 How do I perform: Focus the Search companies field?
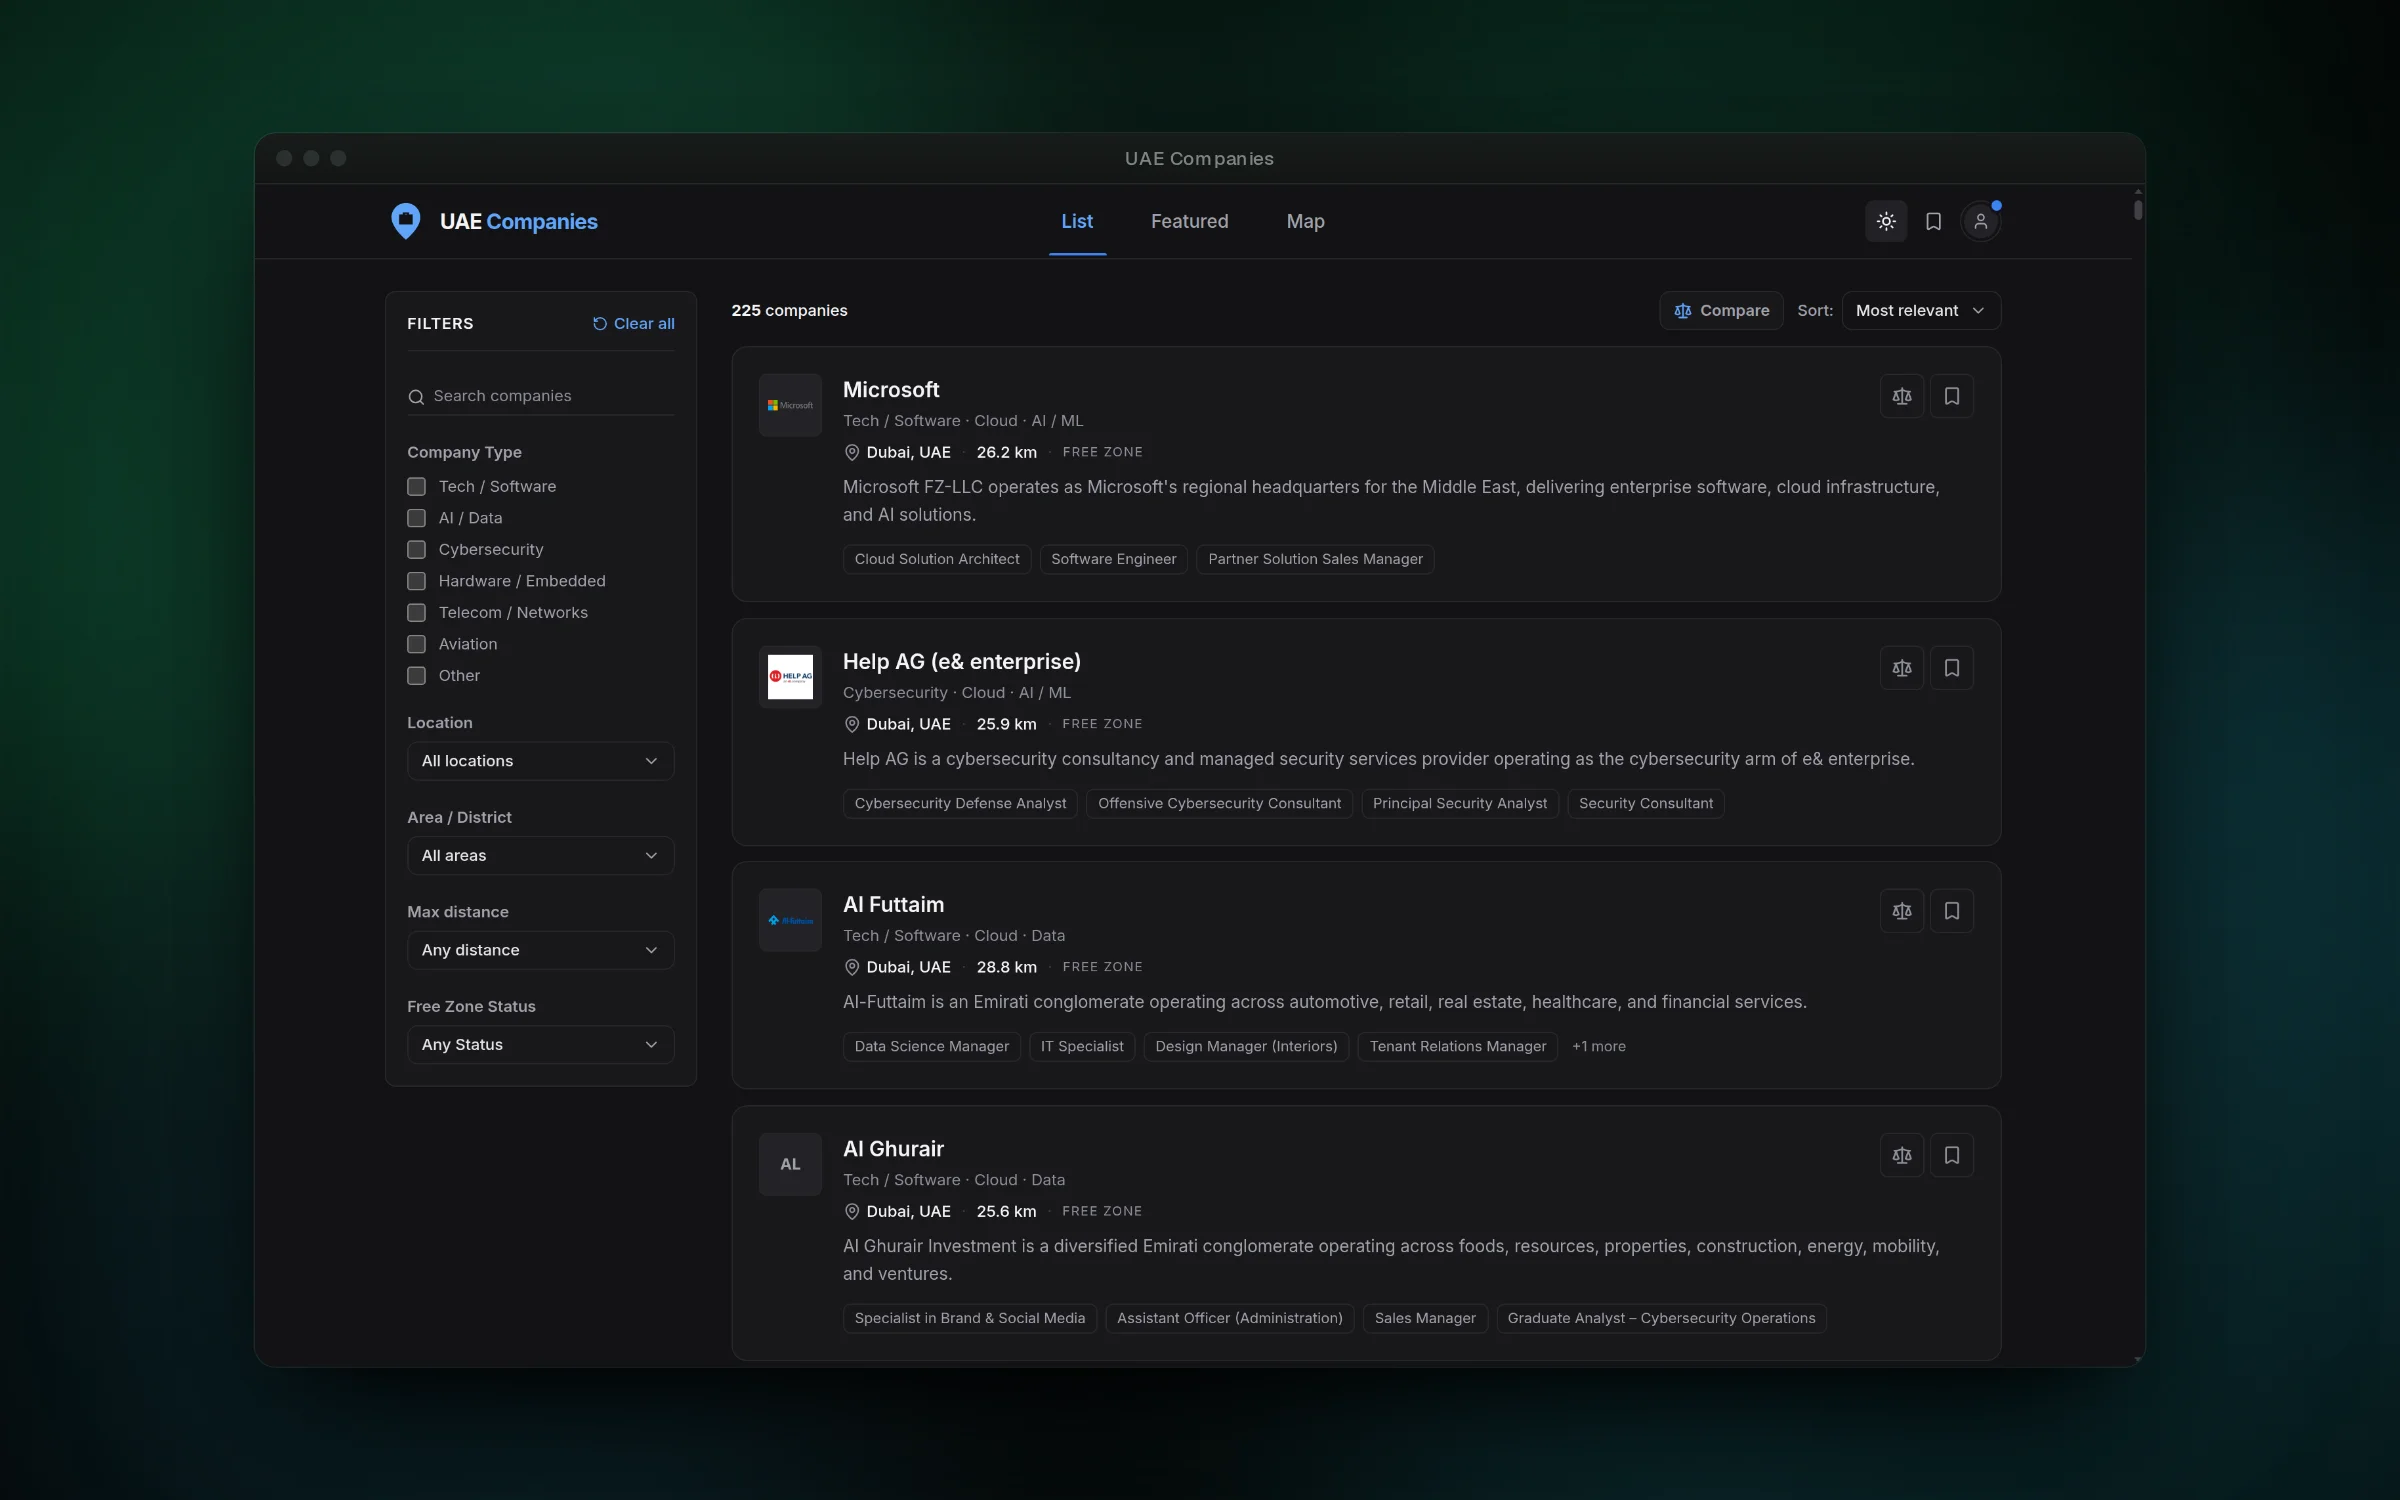(540, 396)
